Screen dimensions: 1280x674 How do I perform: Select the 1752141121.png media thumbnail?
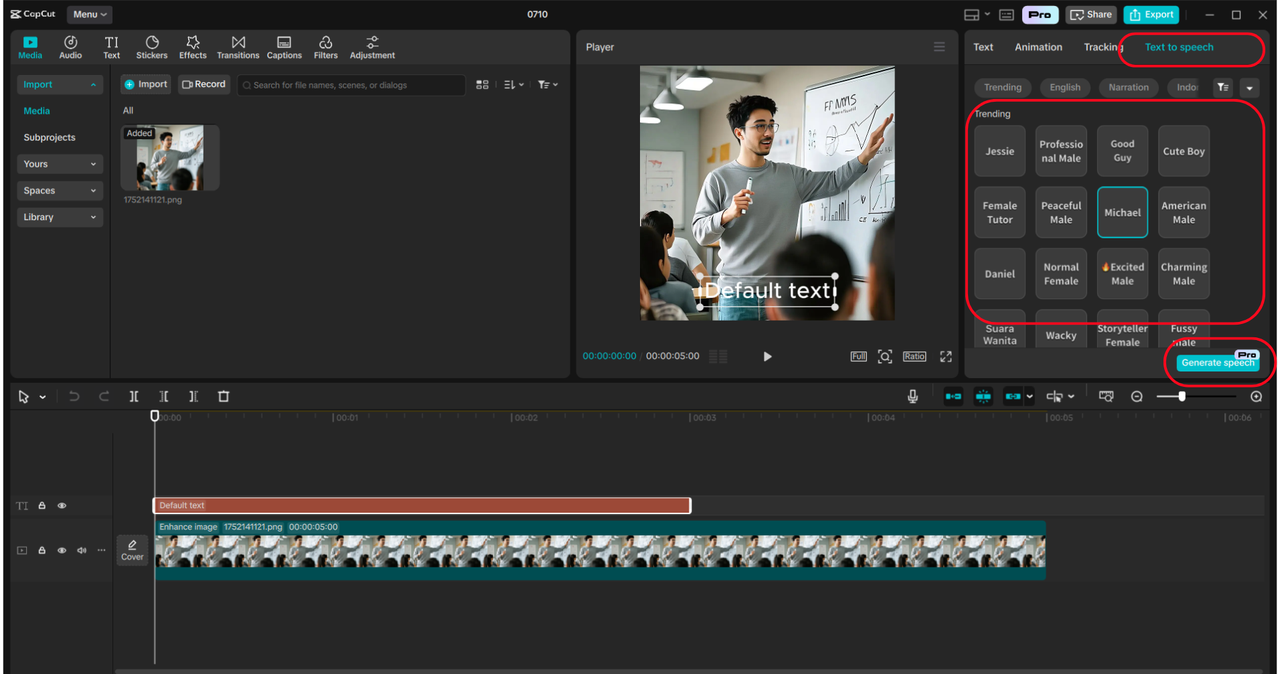pos(170,158)
